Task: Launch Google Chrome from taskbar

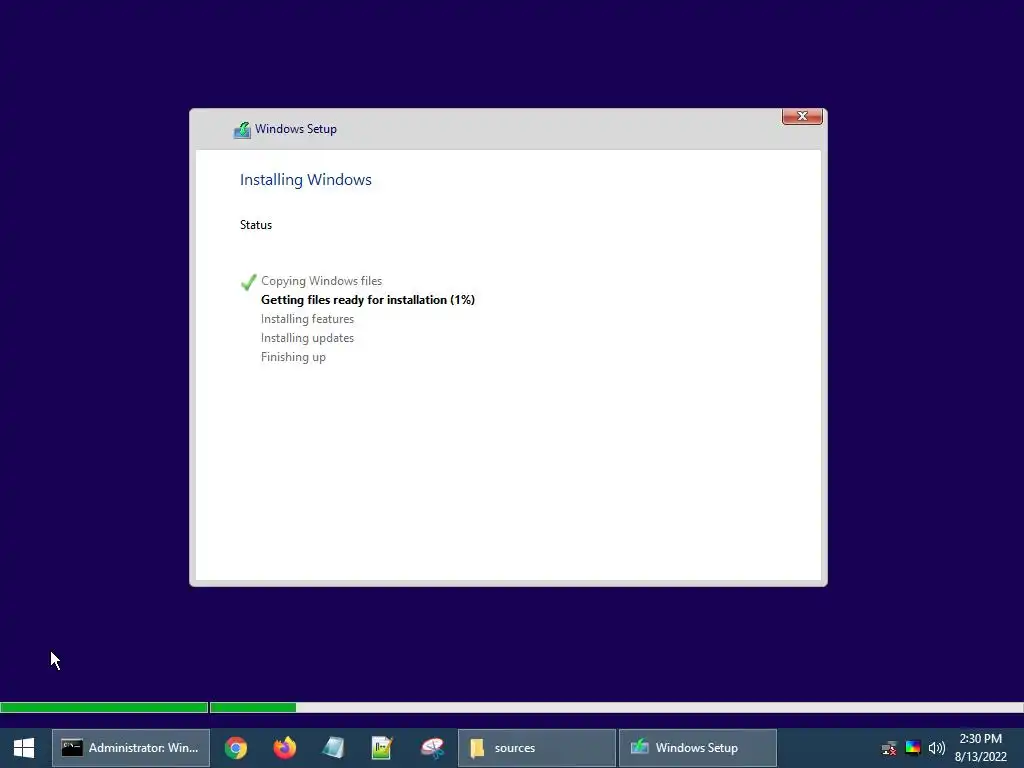Action: [236, 748]
